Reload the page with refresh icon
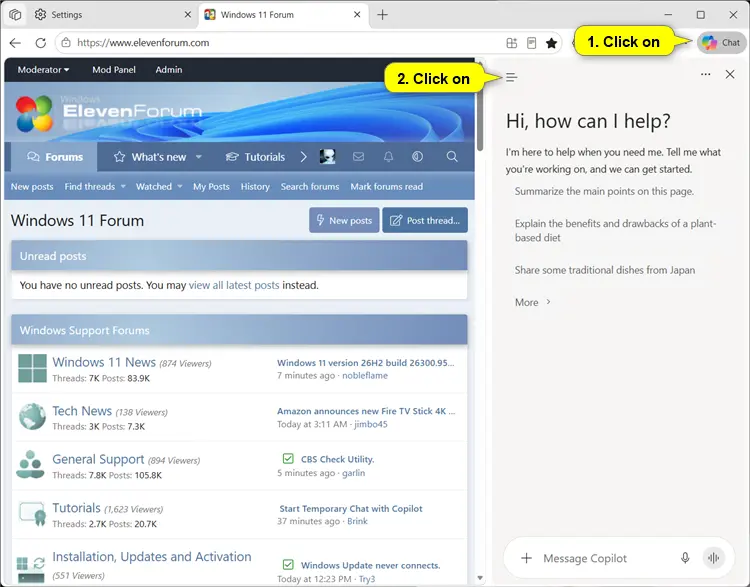Viewport: 750px width, 587px height. 41,43
